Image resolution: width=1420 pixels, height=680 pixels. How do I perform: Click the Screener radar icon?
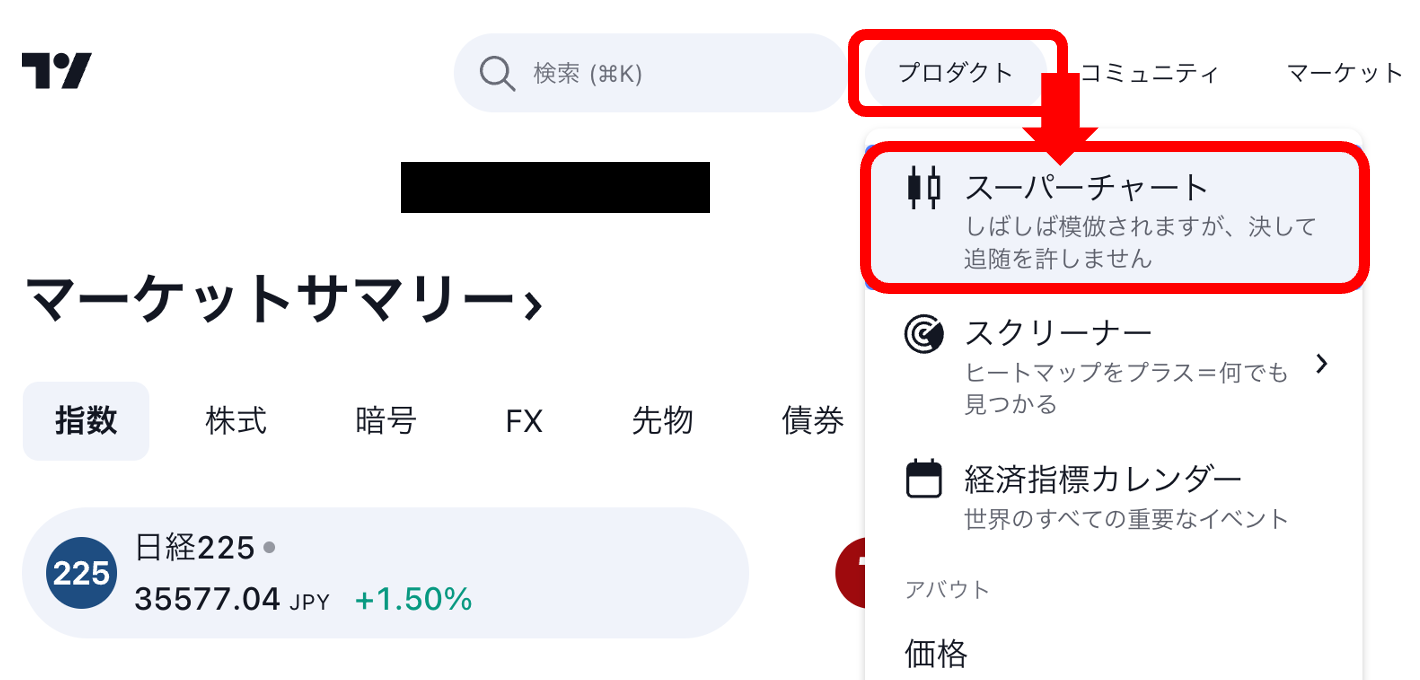point(923,334)
